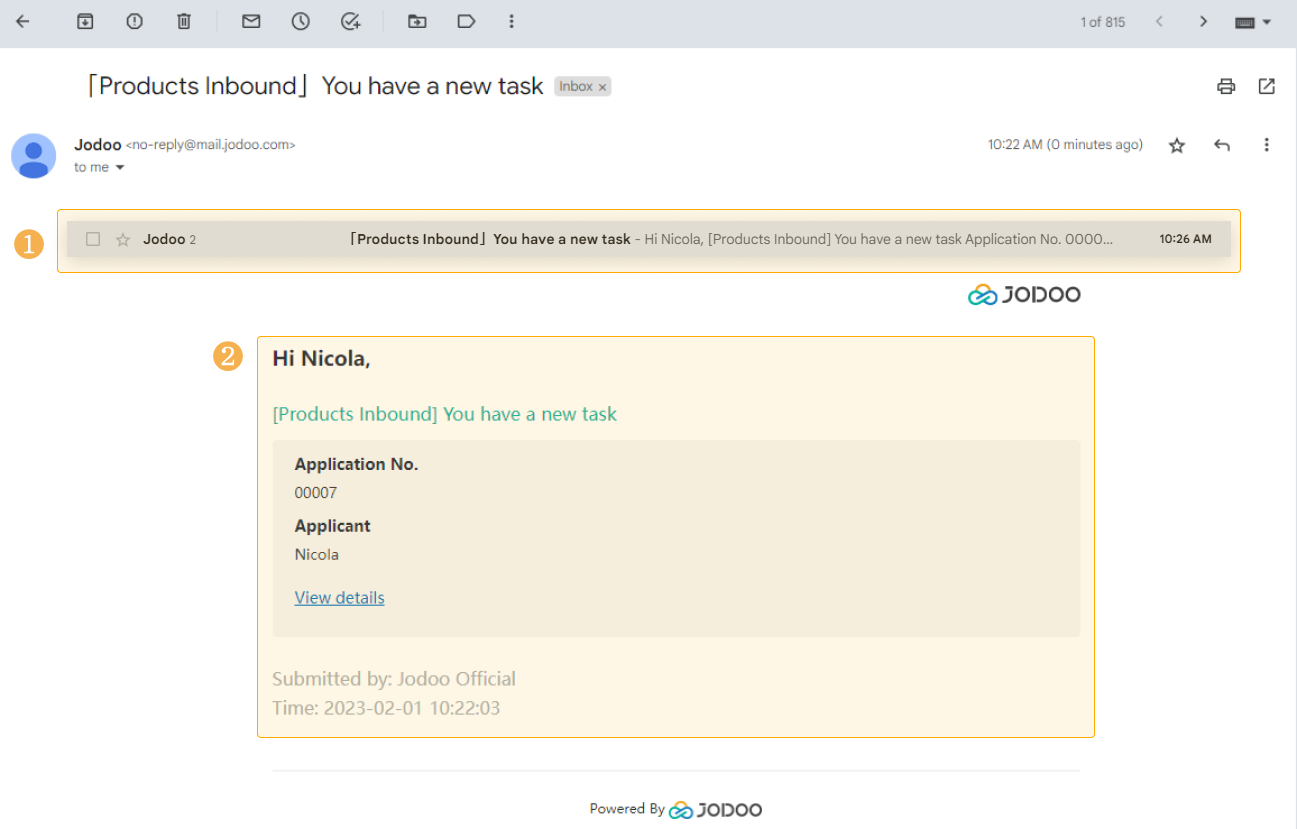This screenshot has height=829, width=1297.
Task: Open the input tools keyboard dropdown
Action: pyautogui.click(x=1252, y=22)
